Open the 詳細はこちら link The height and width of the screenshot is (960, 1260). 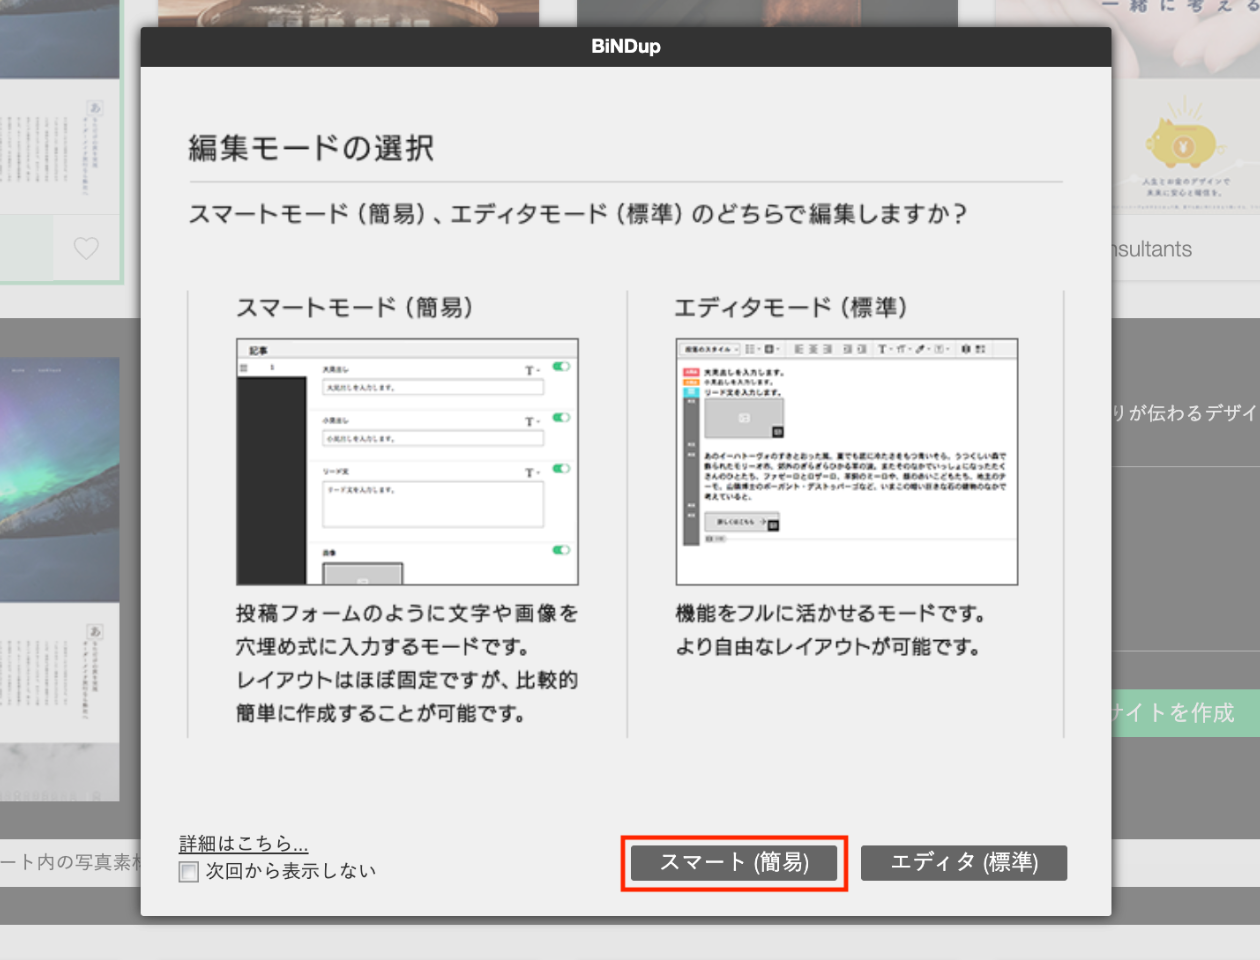[243, 843]
